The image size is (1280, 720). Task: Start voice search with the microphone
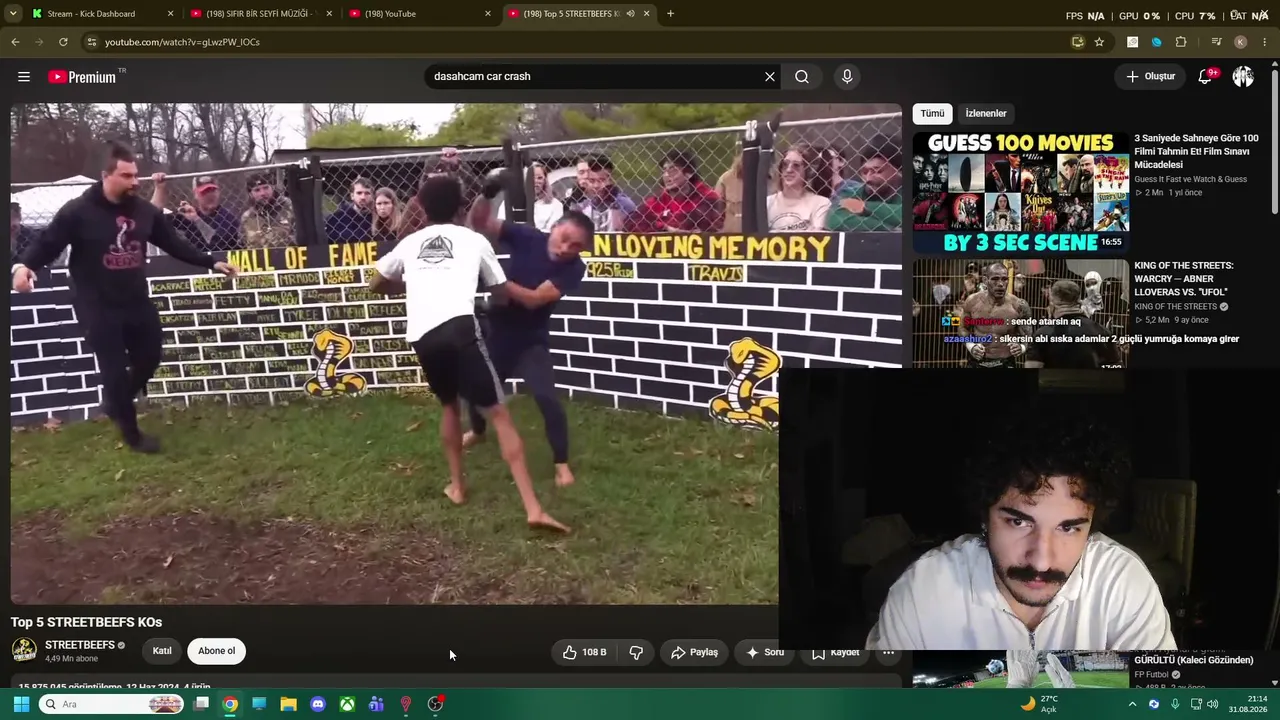(x=847, y=76)
